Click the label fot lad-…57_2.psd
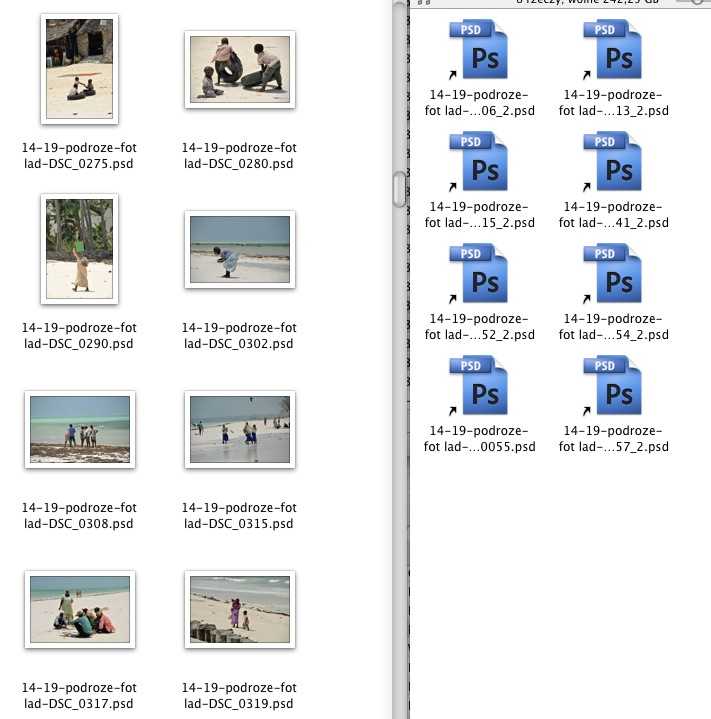711x719 pixels. click(x=613, y=447)
